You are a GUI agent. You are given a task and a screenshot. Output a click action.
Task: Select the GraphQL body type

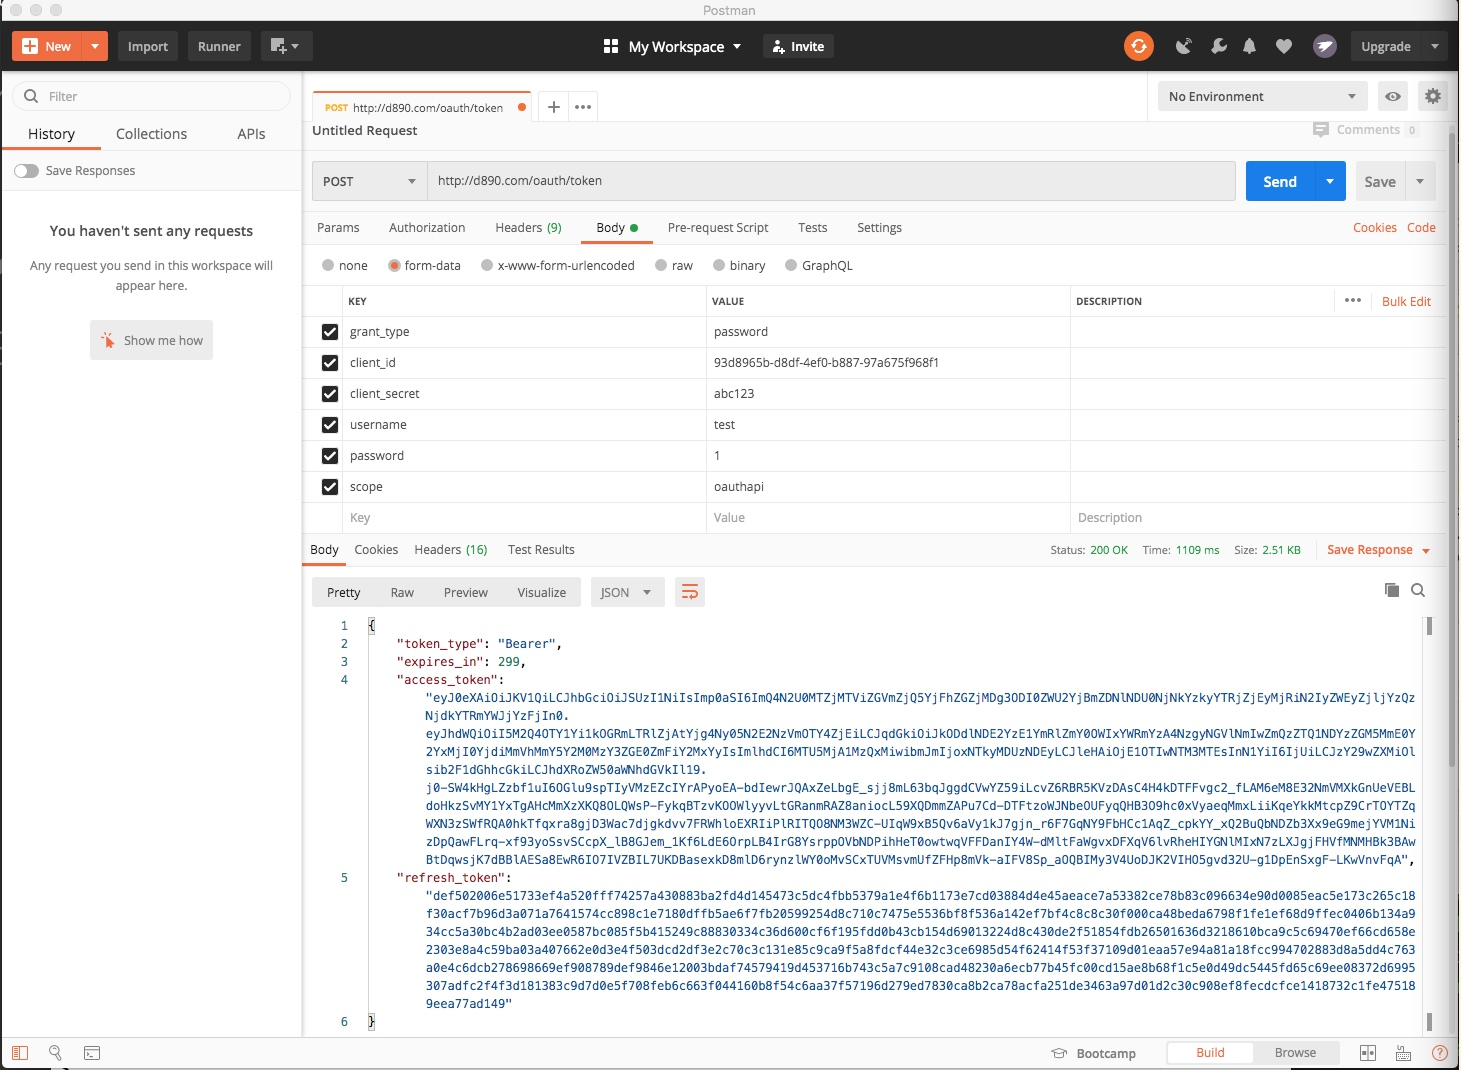tap(791, 265)
